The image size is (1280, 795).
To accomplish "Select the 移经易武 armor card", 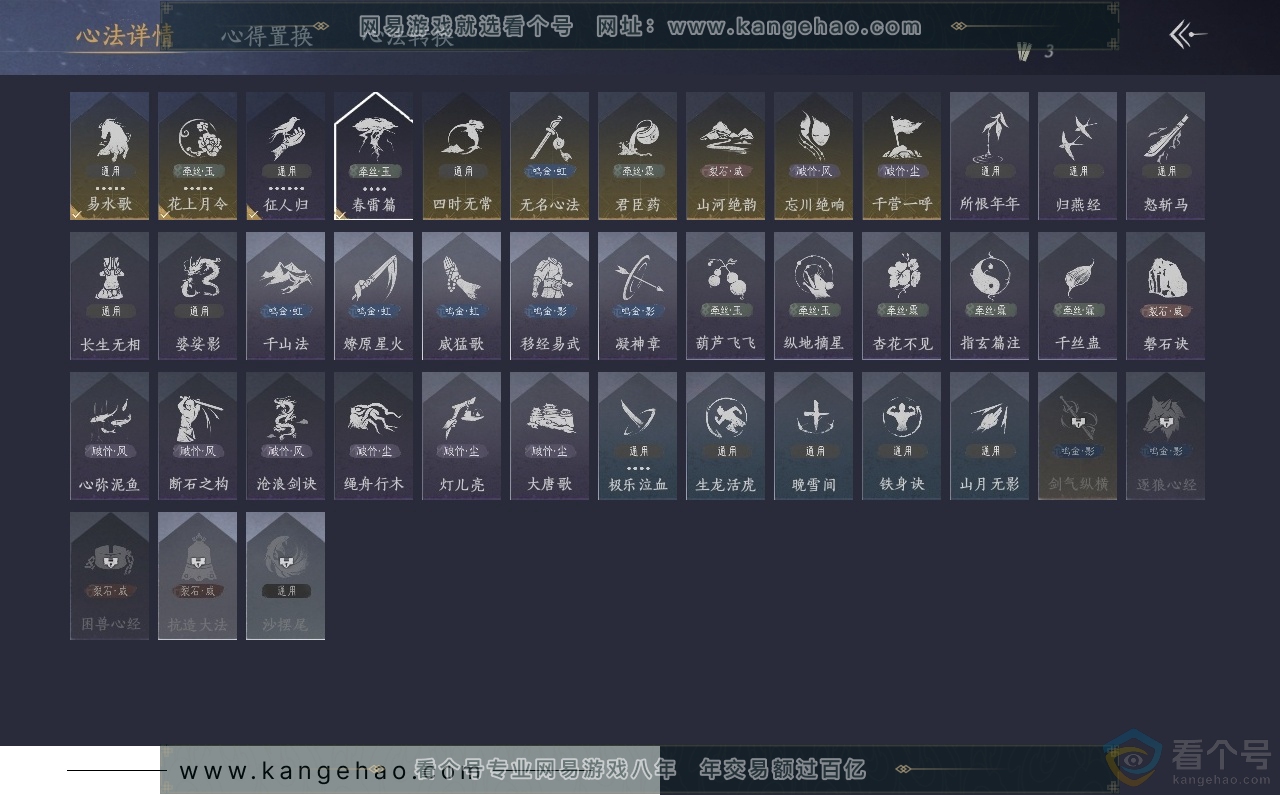I will click(x=550, y=296).
